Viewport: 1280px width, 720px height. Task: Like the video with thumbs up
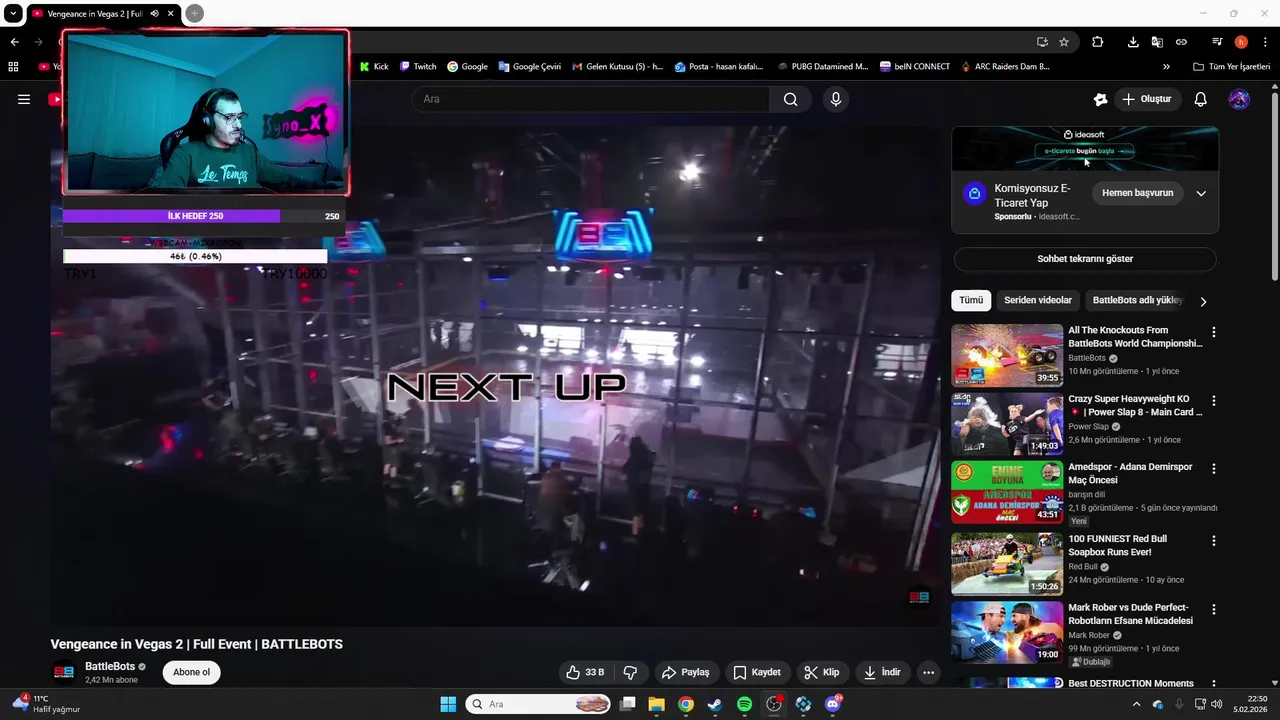point(585,672)
